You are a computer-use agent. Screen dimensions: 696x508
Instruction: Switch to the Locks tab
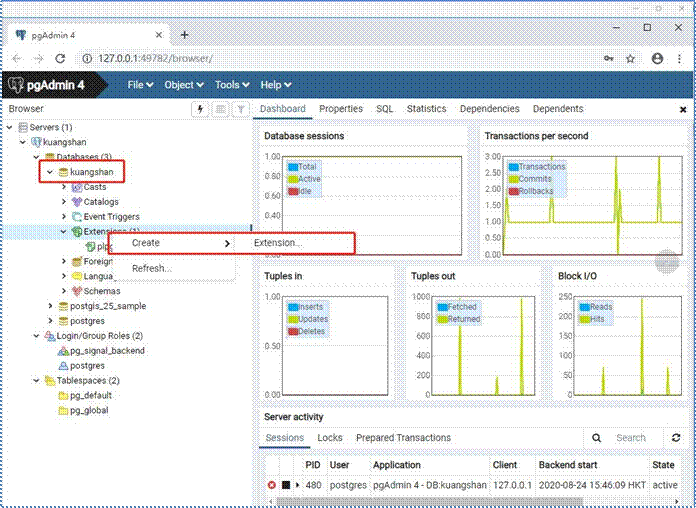330,438
